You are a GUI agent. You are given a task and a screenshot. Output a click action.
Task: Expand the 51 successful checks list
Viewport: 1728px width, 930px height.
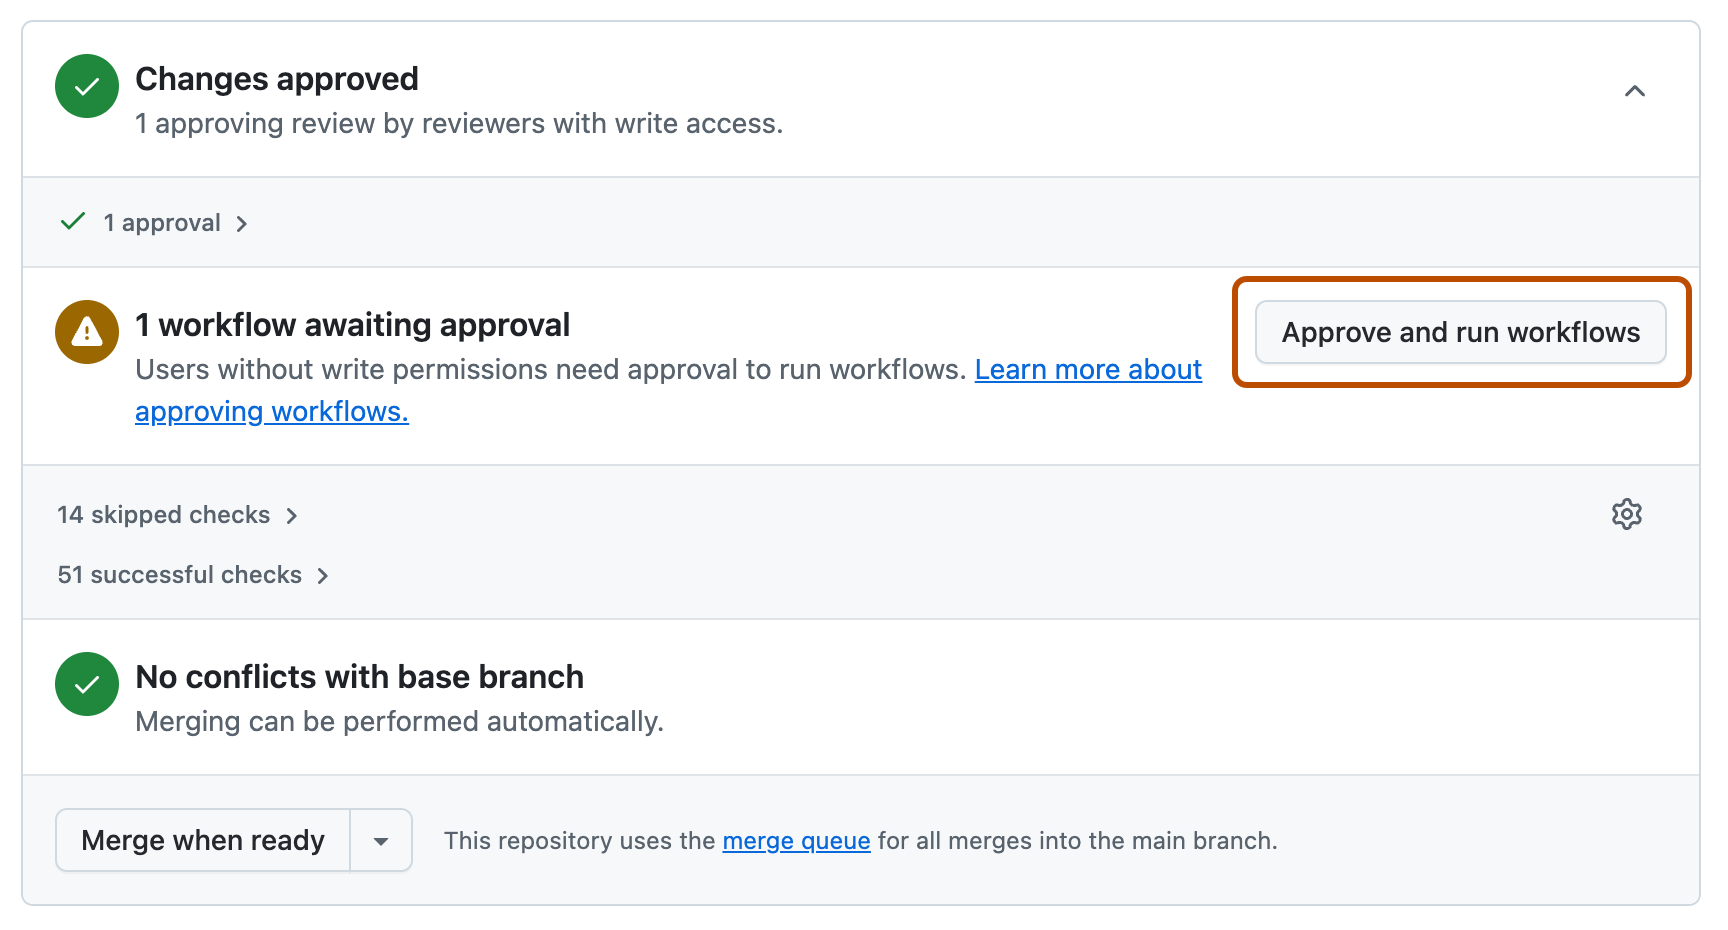(x=322, y=575)
